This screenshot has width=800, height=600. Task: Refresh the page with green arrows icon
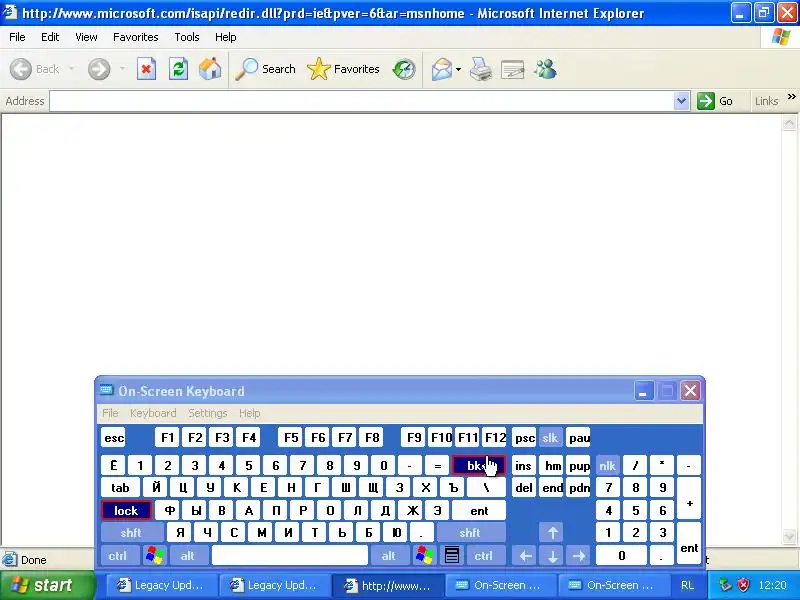(179, 69)
